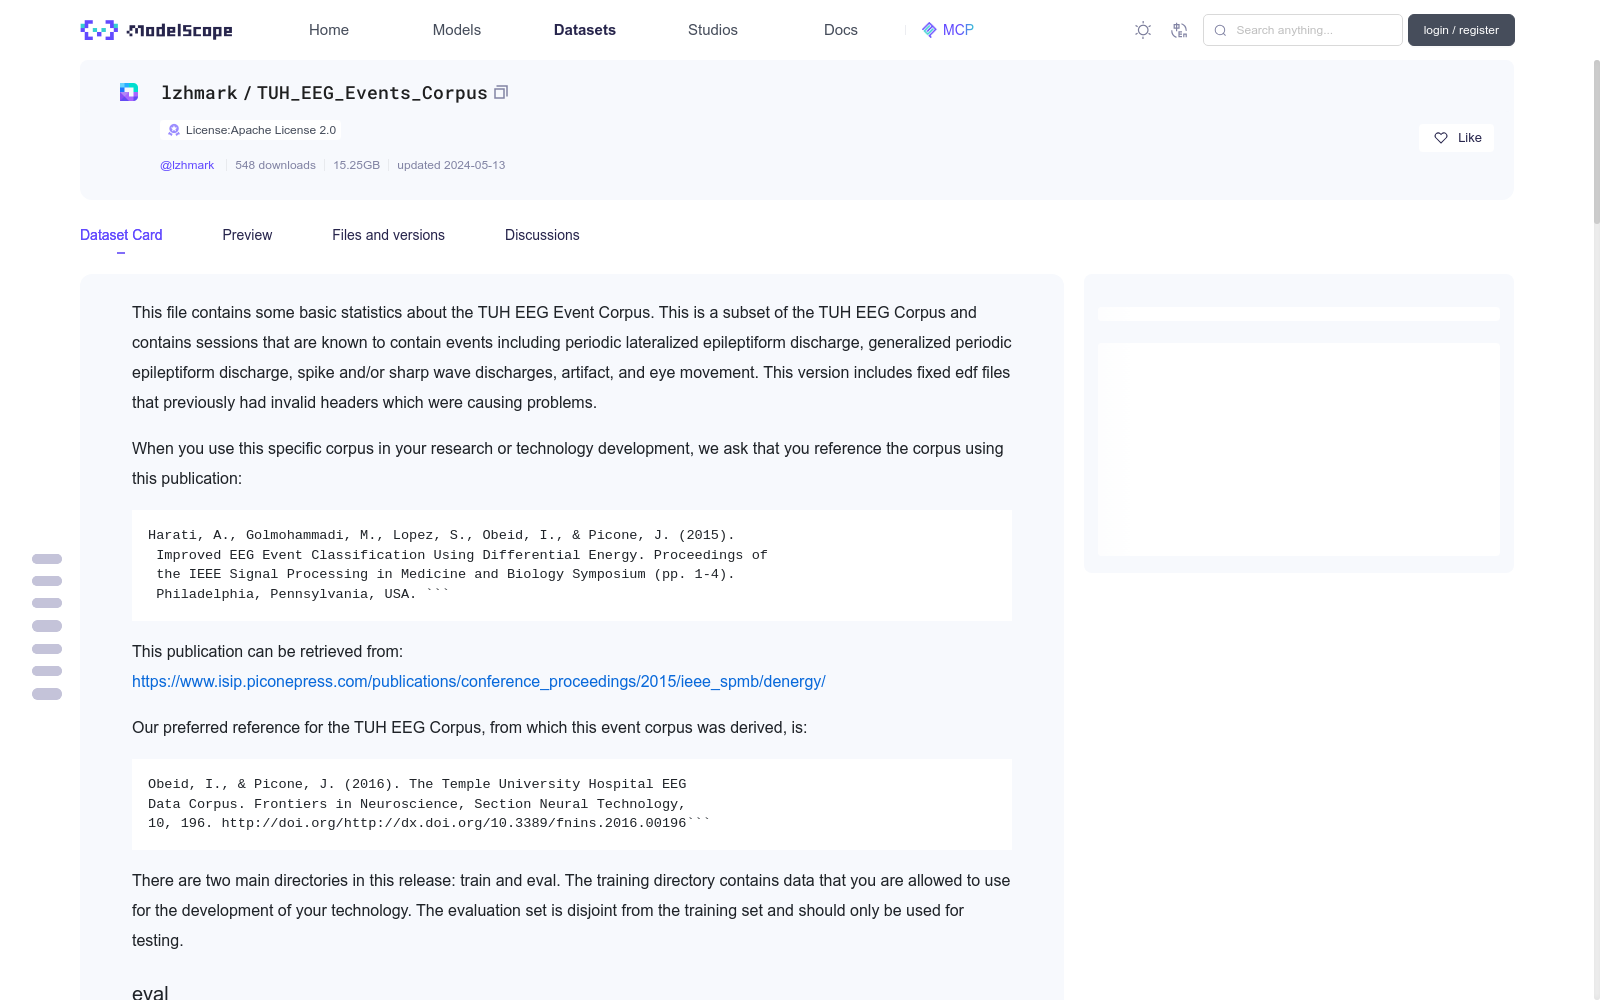Switch to the Preview tab
1600x1000 pixels.
click(x=247, y=235)
